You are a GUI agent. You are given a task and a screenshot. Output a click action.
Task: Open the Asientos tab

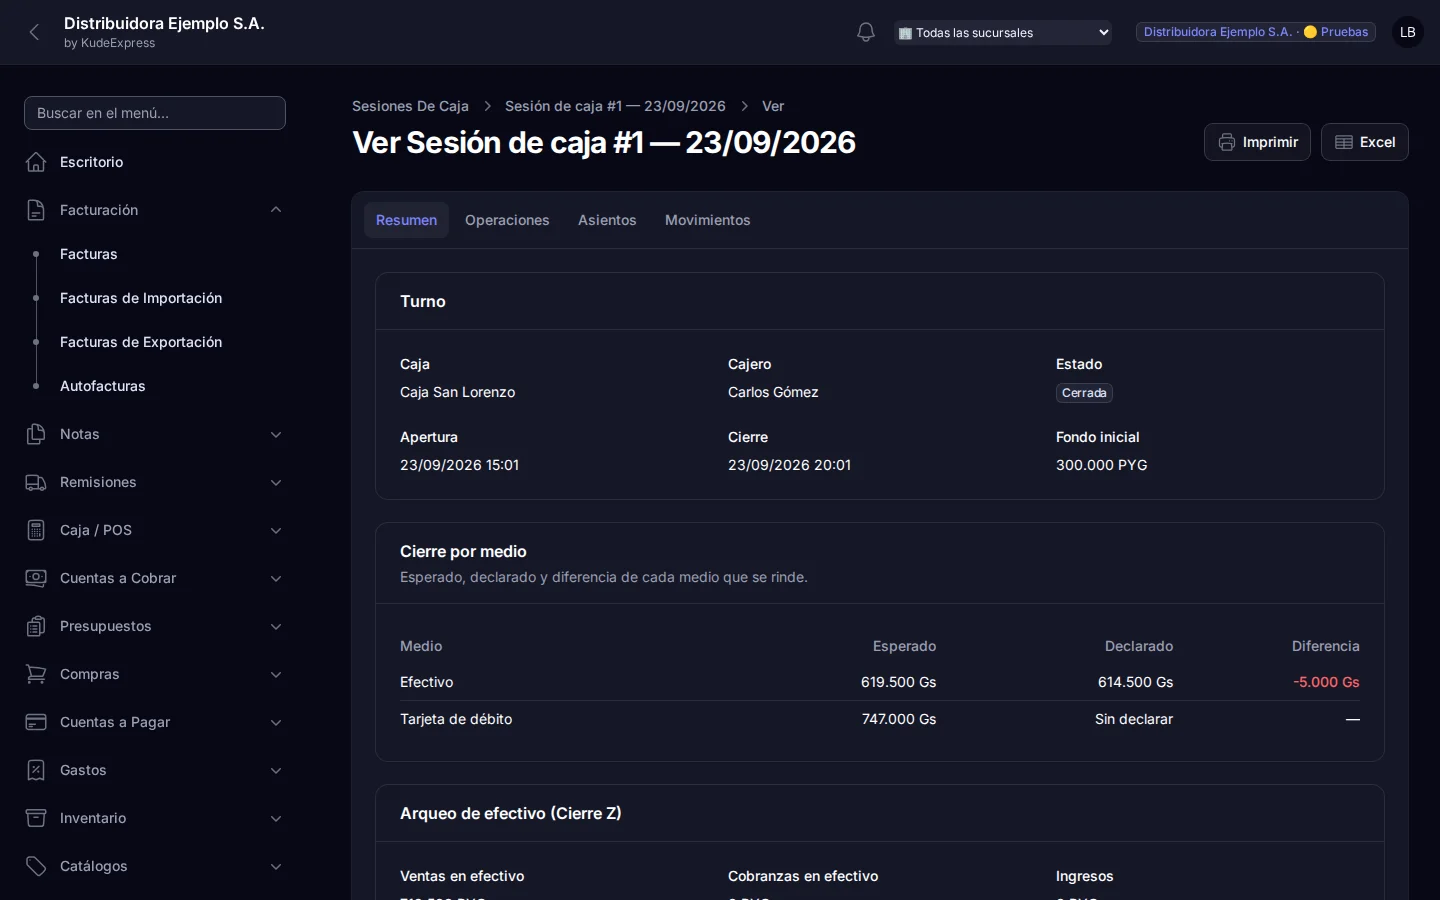point(607,220)
